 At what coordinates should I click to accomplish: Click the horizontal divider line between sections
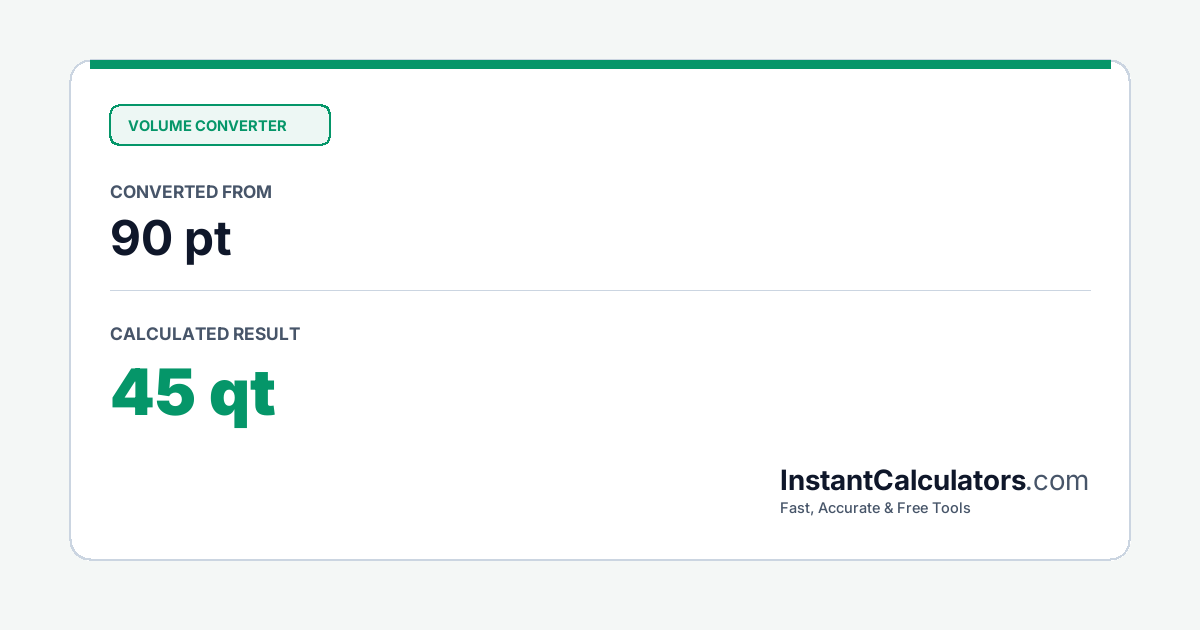600,291
